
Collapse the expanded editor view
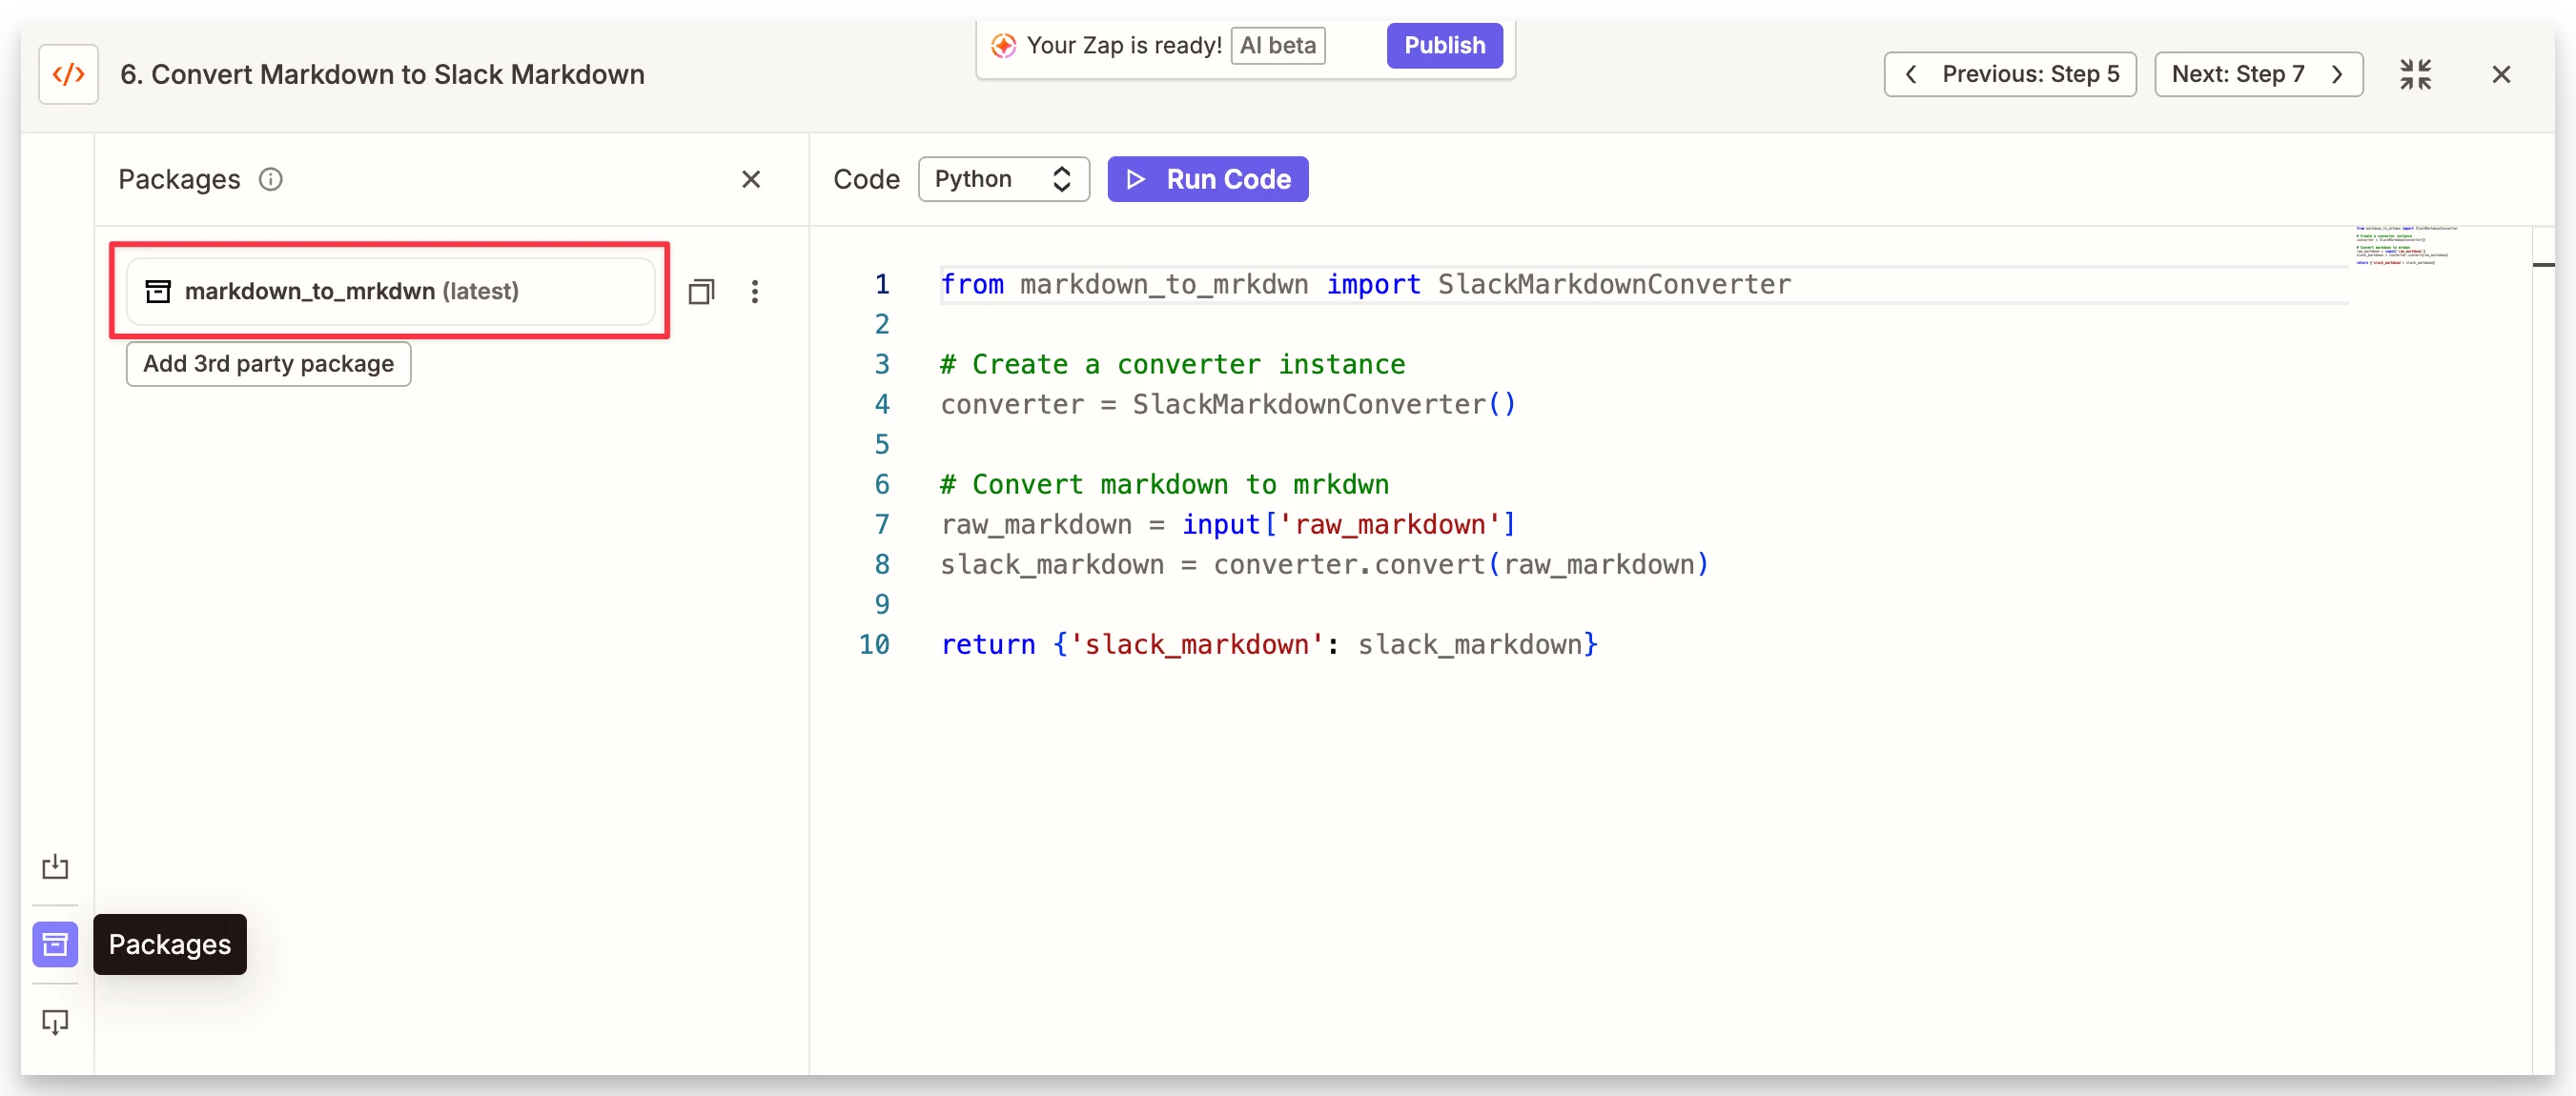click(x=2415, y=74)
